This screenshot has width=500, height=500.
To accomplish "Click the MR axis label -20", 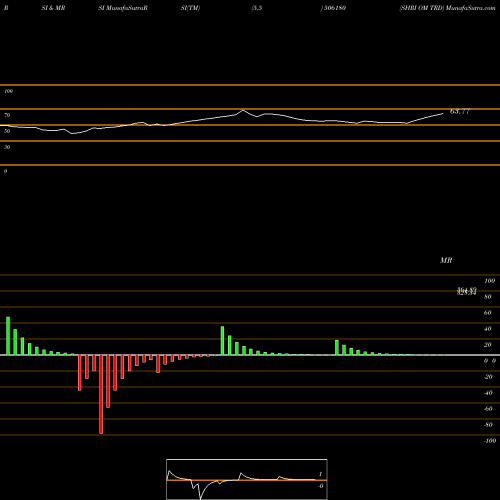I will tap(488, 377).
